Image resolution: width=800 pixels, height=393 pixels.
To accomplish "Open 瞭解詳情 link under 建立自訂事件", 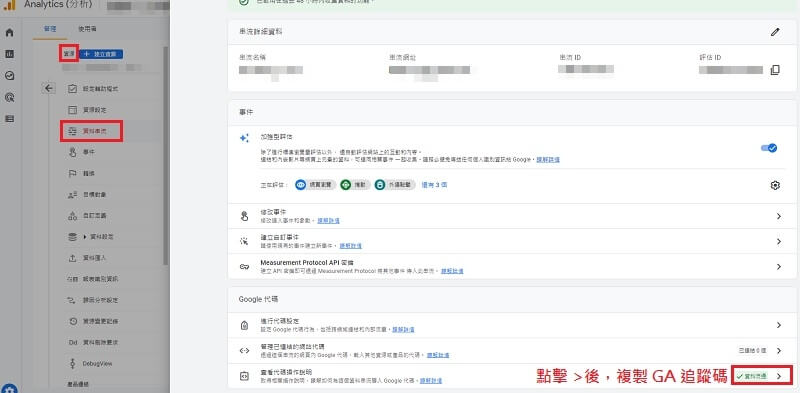I will (x=351, y=245).
